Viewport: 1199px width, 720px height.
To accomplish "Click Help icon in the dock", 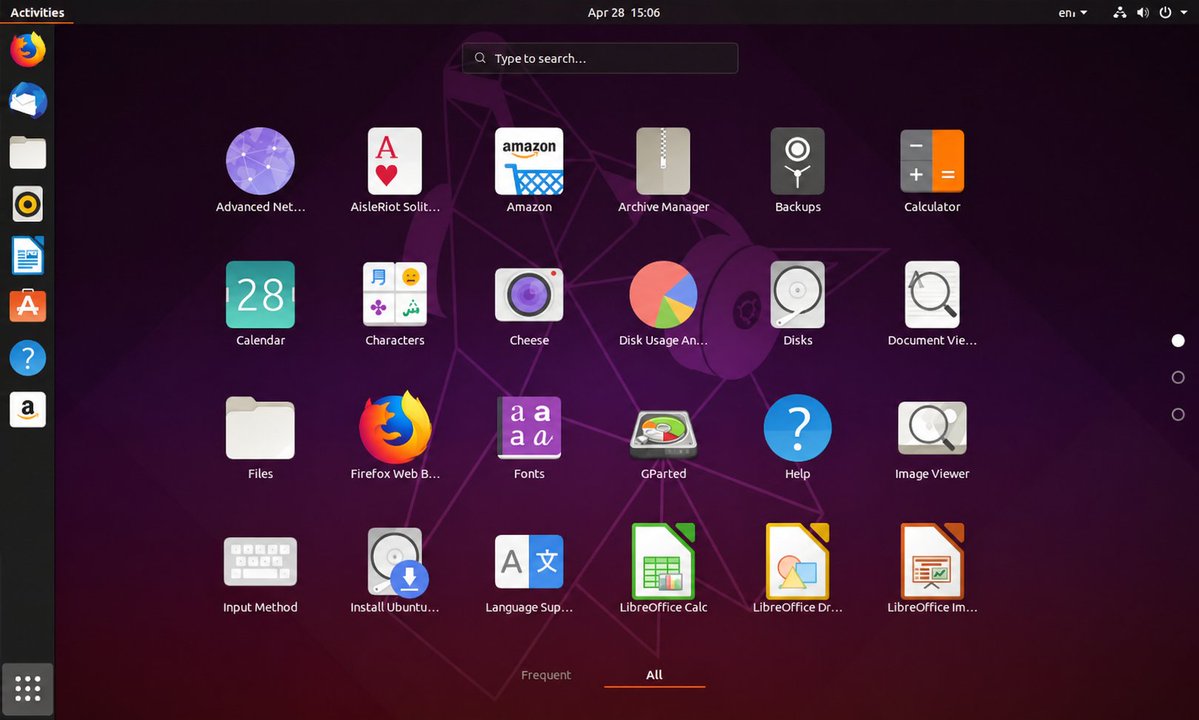I will pos(28,358).
